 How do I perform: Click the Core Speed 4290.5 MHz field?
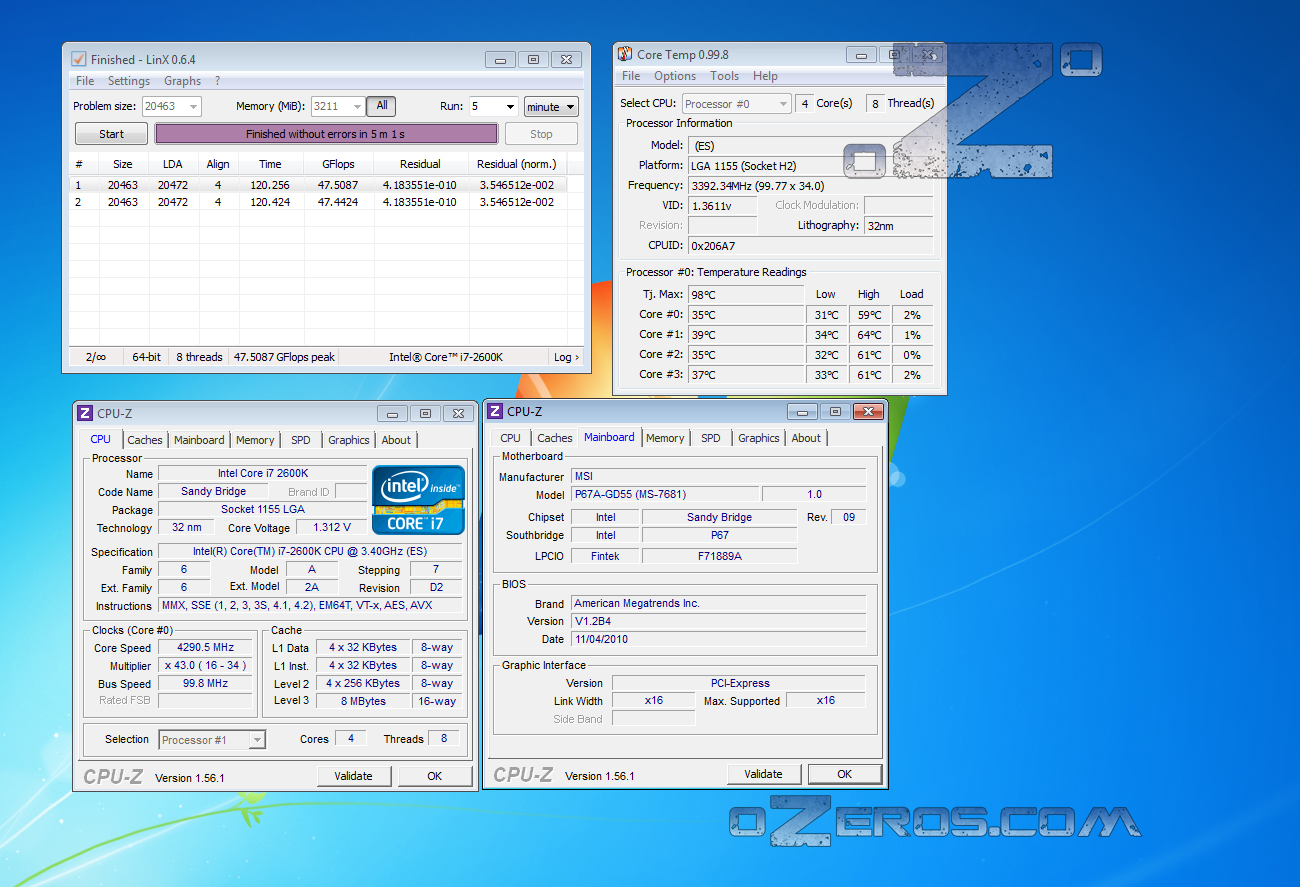click(205, 648)
